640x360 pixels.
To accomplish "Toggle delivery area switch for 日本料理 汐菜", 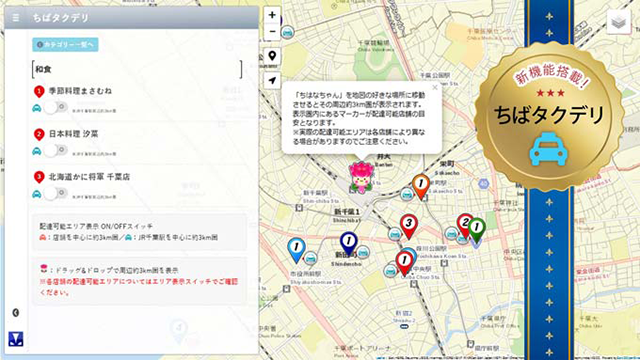I will coord(56,151).
